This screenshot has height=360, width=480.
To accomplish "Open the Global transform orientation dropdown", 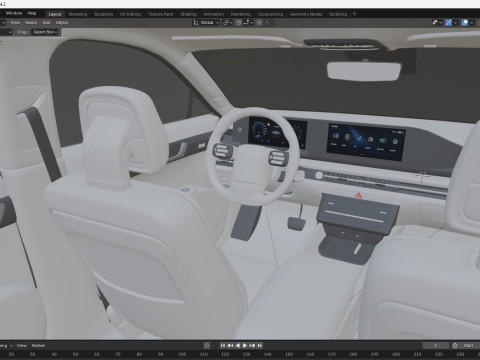I will 206,23.
